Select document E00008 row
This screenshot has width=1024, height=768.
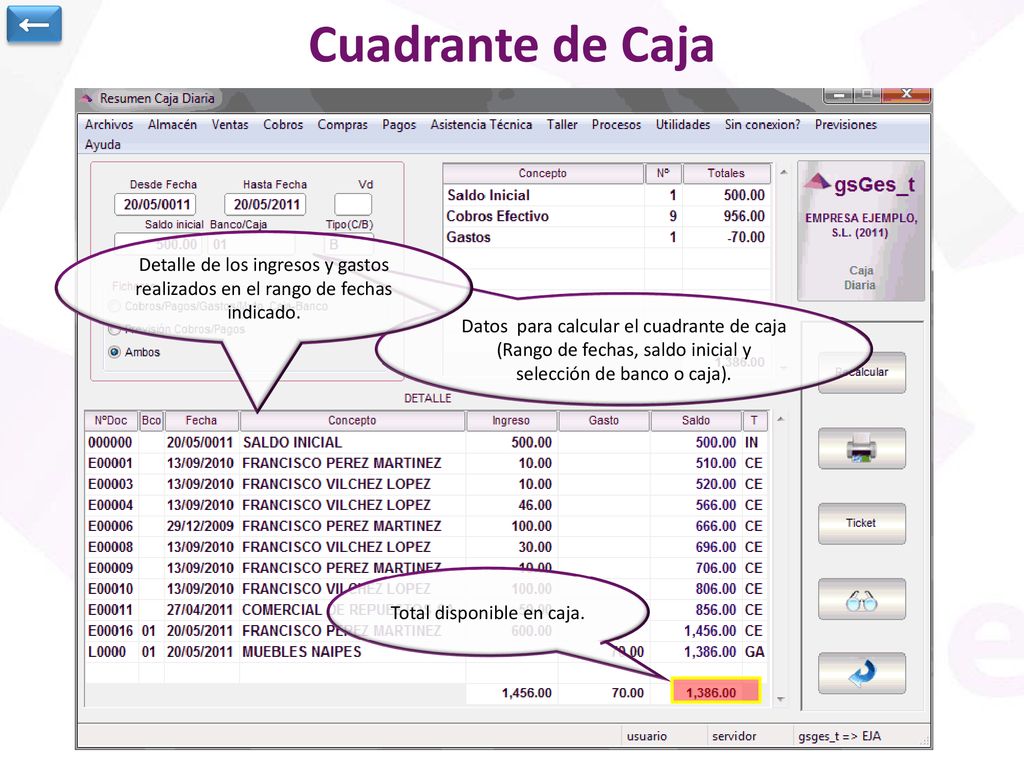click(x=426, y=547)
